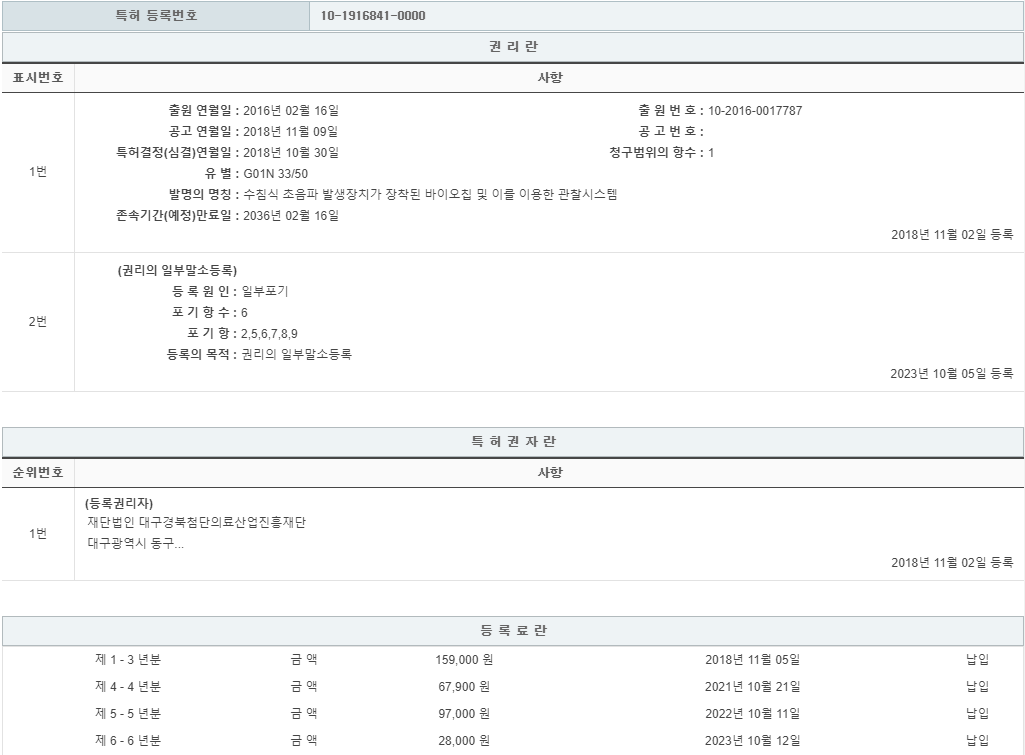Click the application number 10-2016-0017787

tap(754, 111)
